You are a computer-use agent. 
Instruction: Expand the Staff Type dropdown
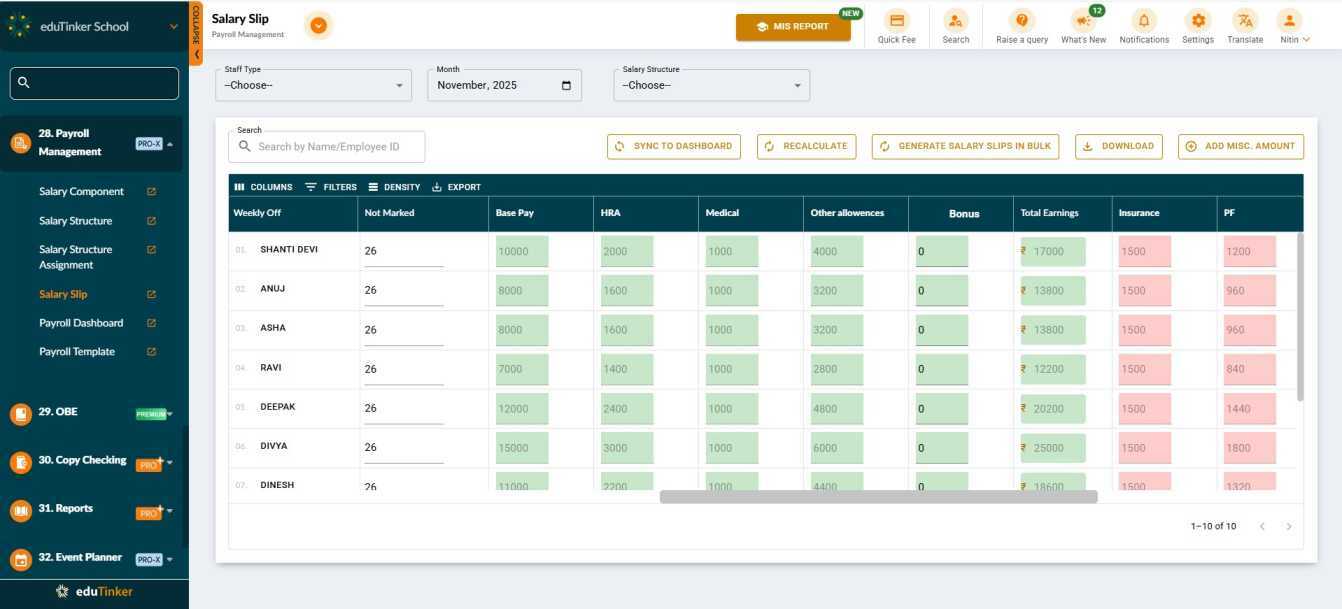click(313, 86)
